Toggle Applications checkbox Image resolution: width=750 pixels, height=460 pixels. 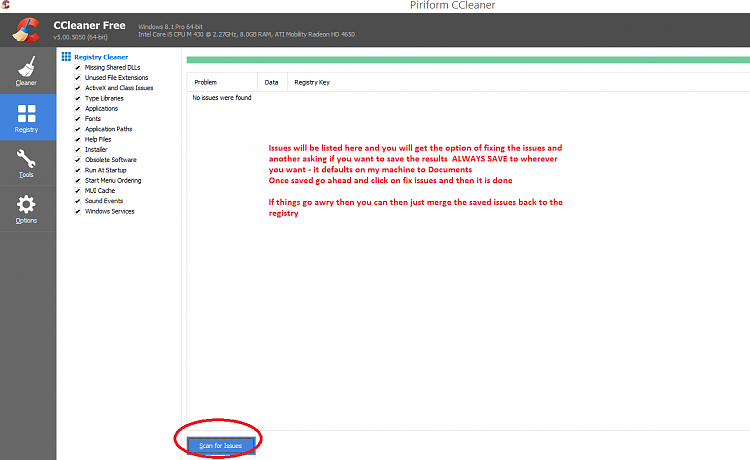(x=77, y=109)
